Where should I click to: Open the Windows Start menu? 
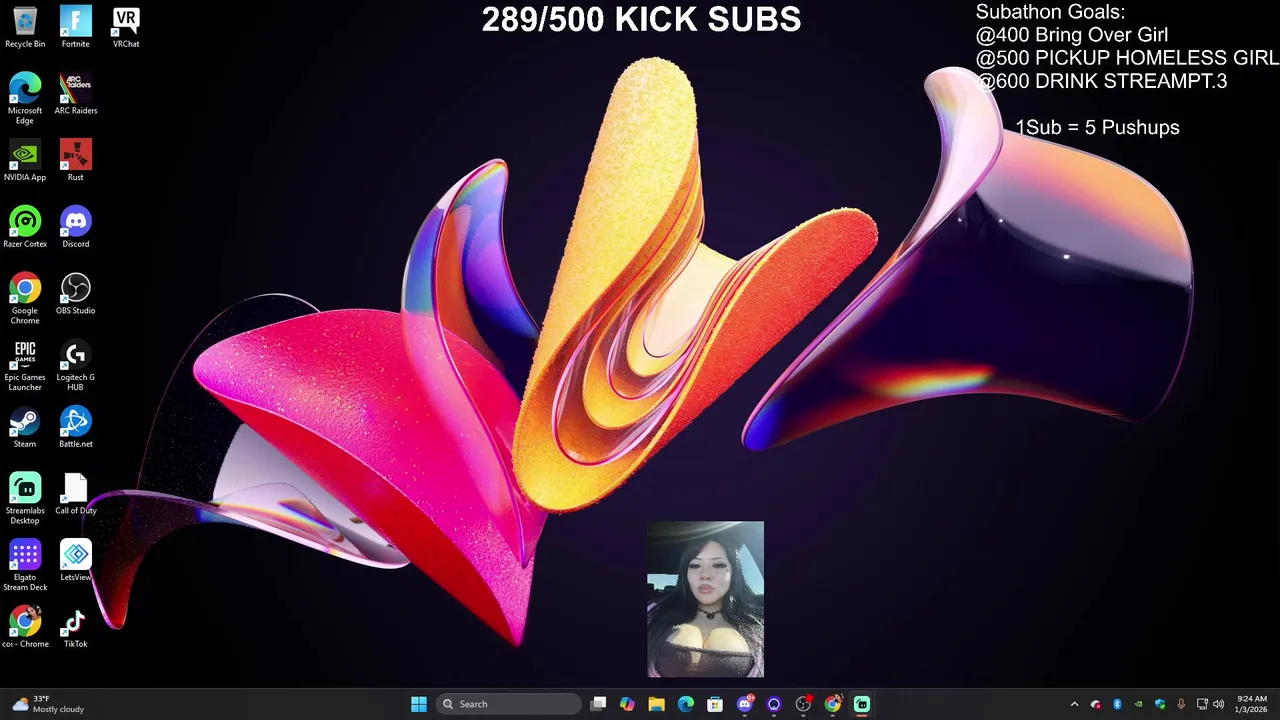[x=419, y=704]
